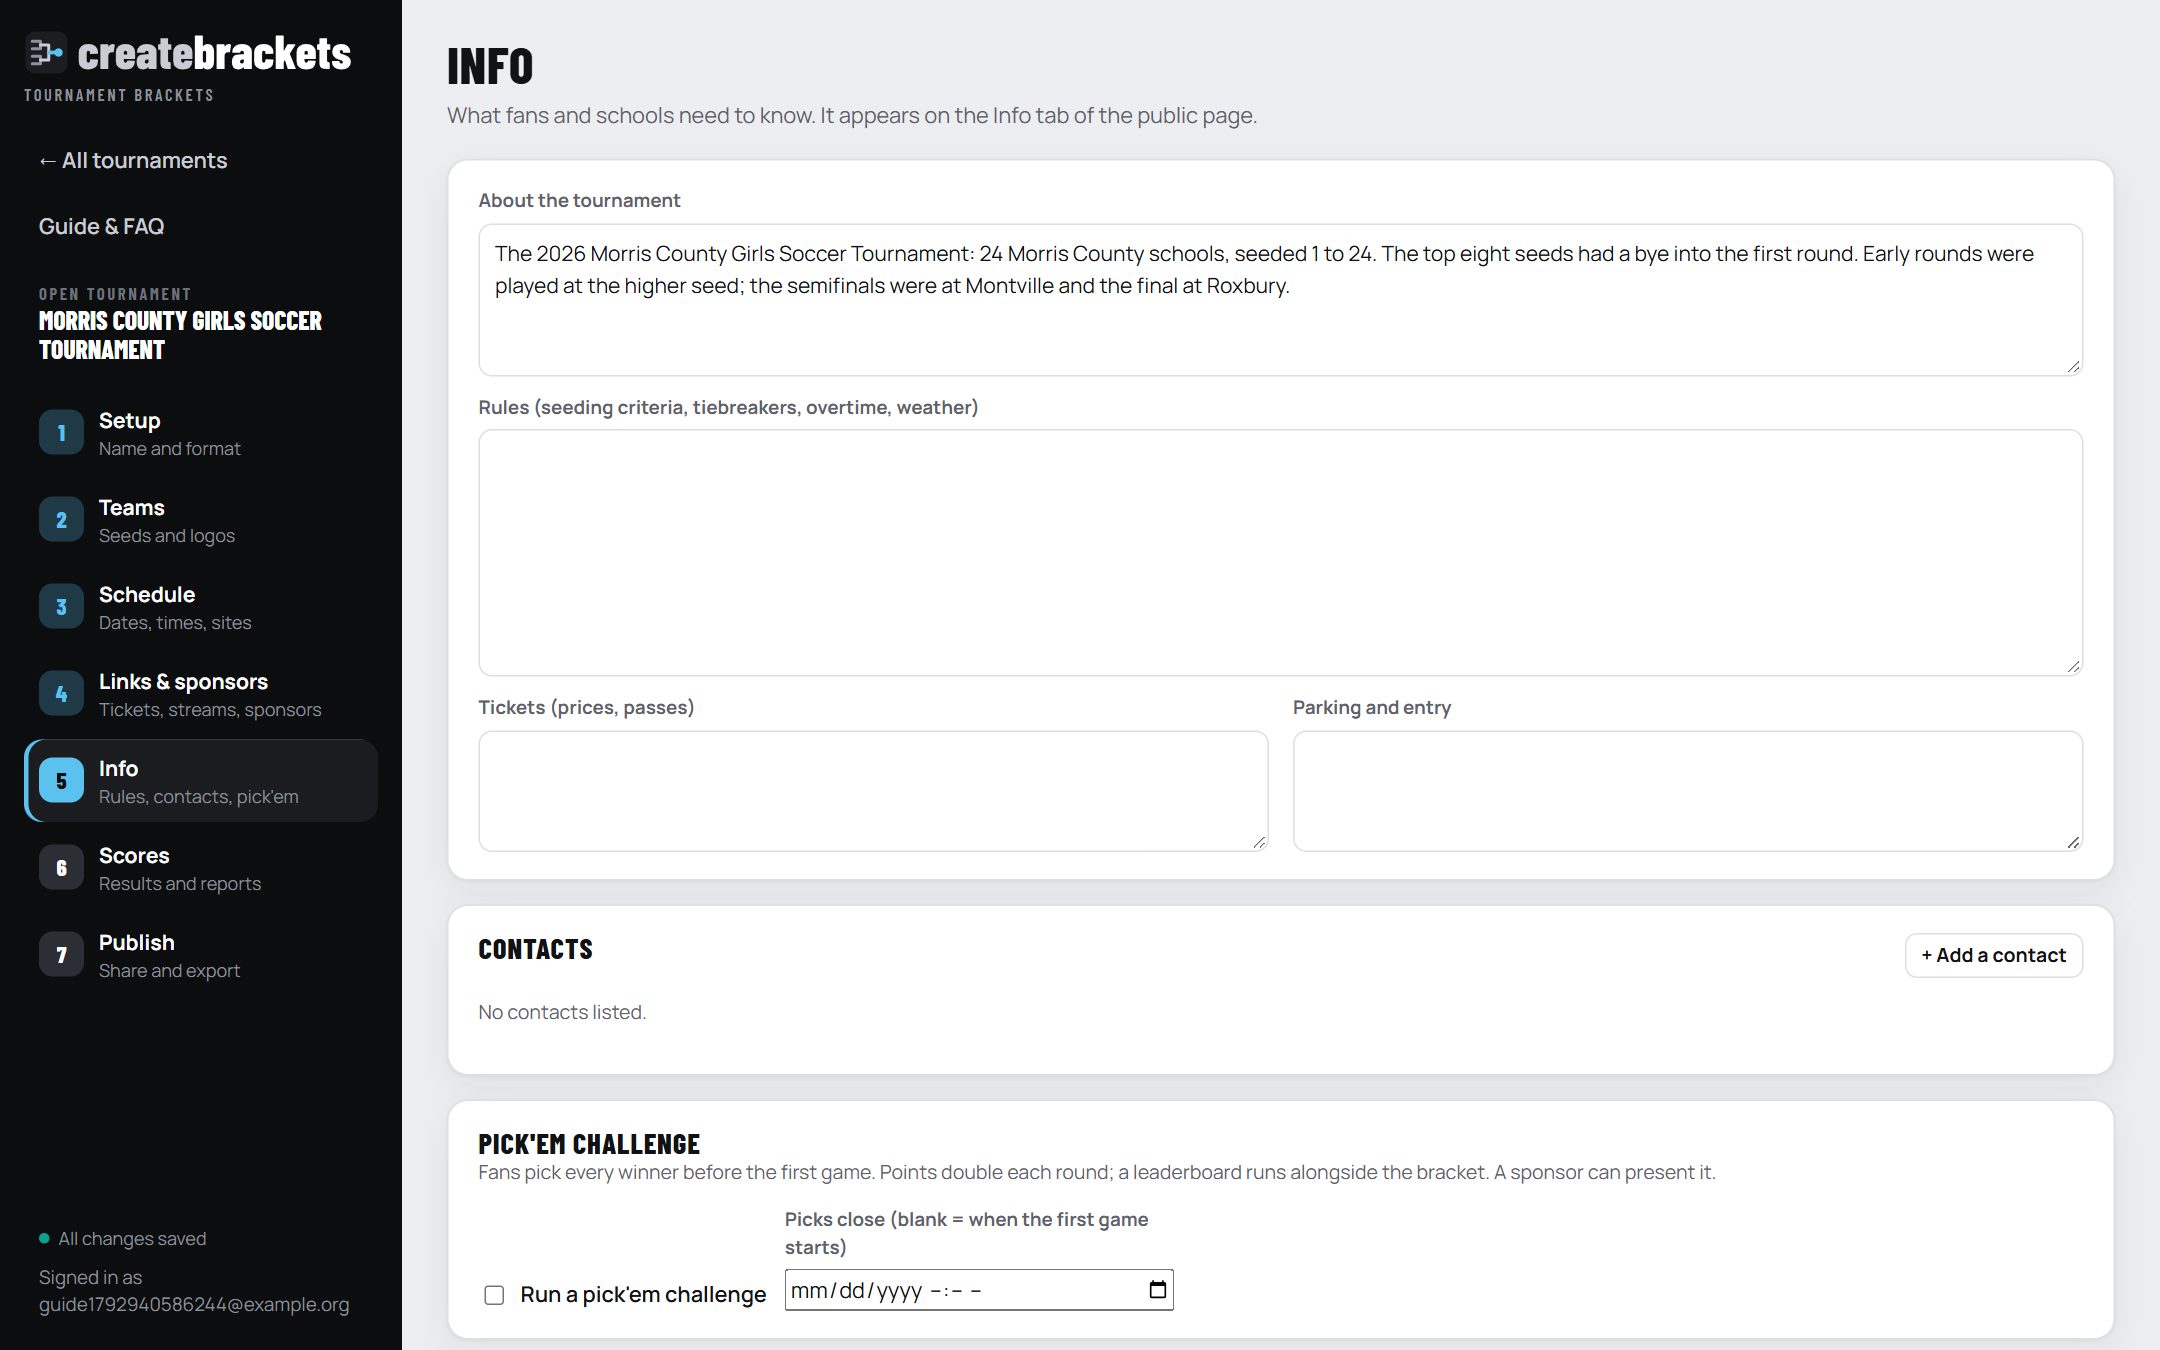The width and height of the screenshot is (2160, 1350).
Task: Enable the Run a pick'em challenge checkbox
Action: pos(494,1295)
